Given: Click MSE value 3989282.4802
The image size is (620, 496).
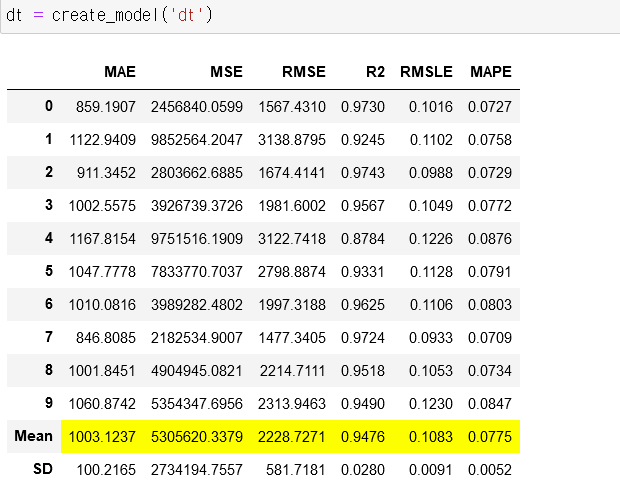Looking at the screenshot, I should point(197,305).
